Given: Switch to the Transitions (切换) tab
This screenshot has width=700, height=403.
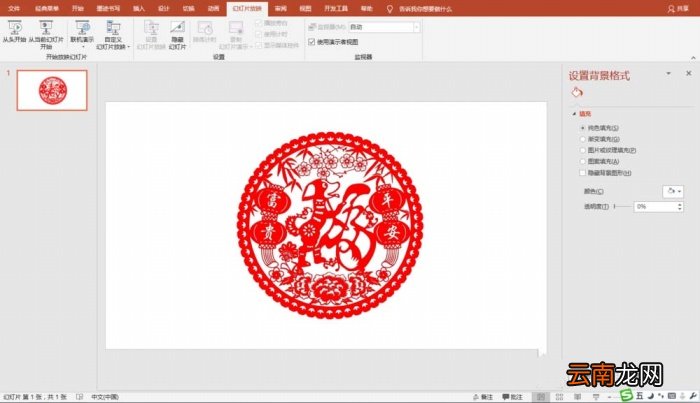Looking at the screenshot, I should pos(188,8).
